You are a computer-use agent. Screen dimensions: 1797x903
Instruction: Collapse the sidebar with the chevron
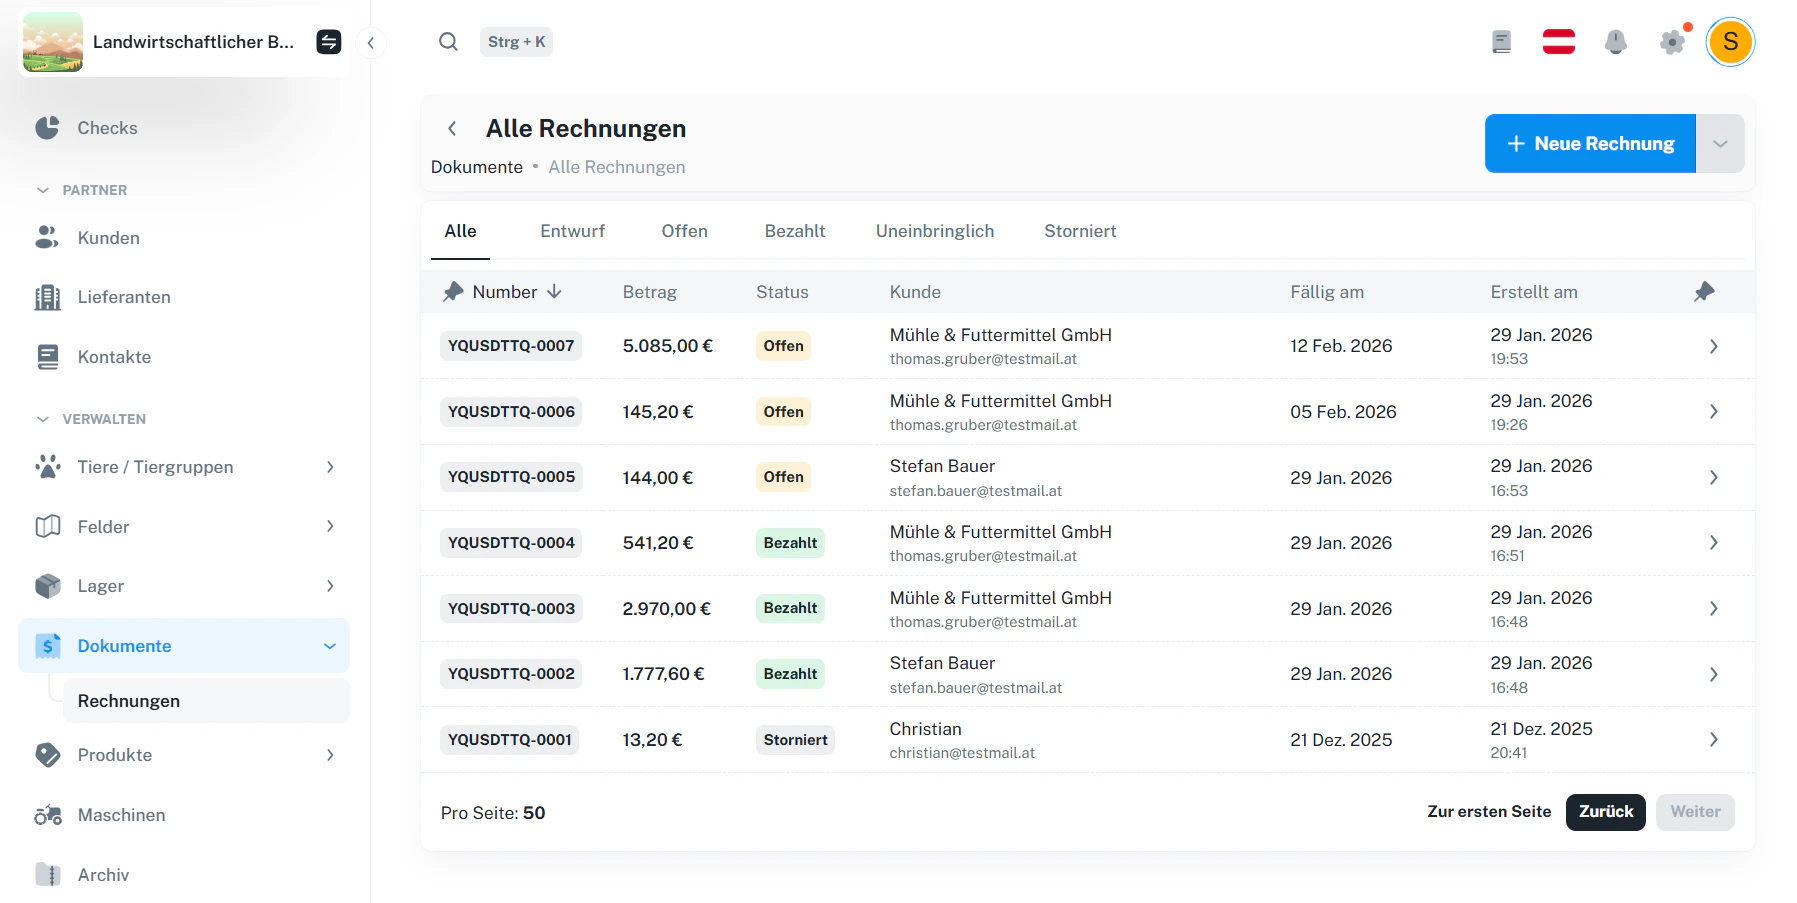(371, 43)
